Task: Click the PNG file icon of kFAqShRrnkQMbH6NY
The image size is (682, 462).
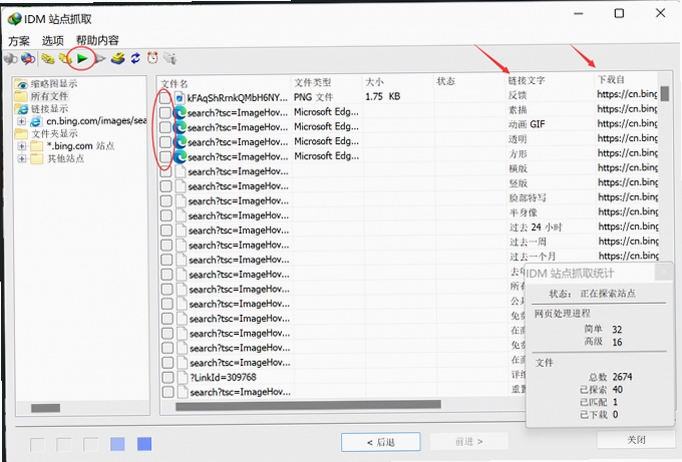Action: [179, 98]
